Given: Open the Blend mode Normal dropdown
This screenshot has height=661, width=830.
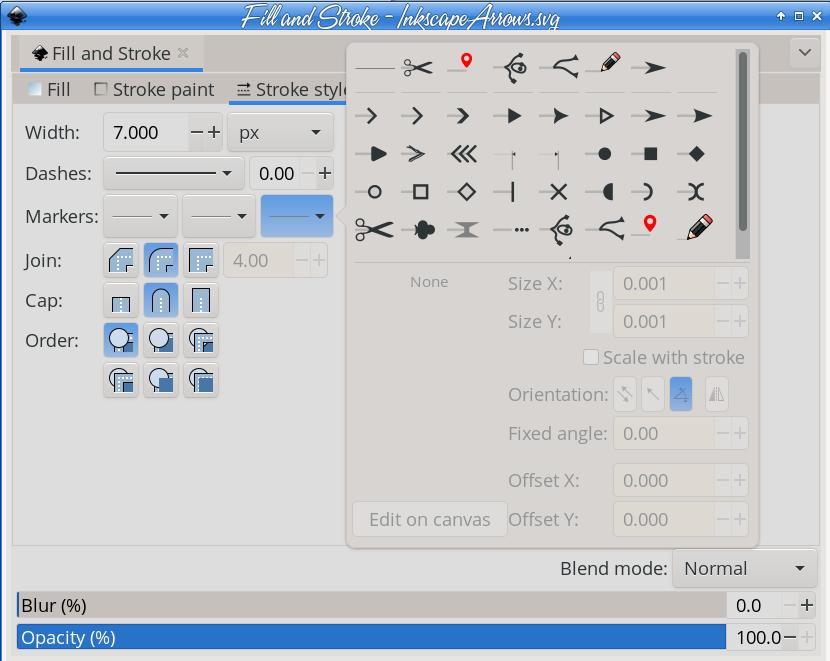Looking at the screenshot, I should (744, 568).
